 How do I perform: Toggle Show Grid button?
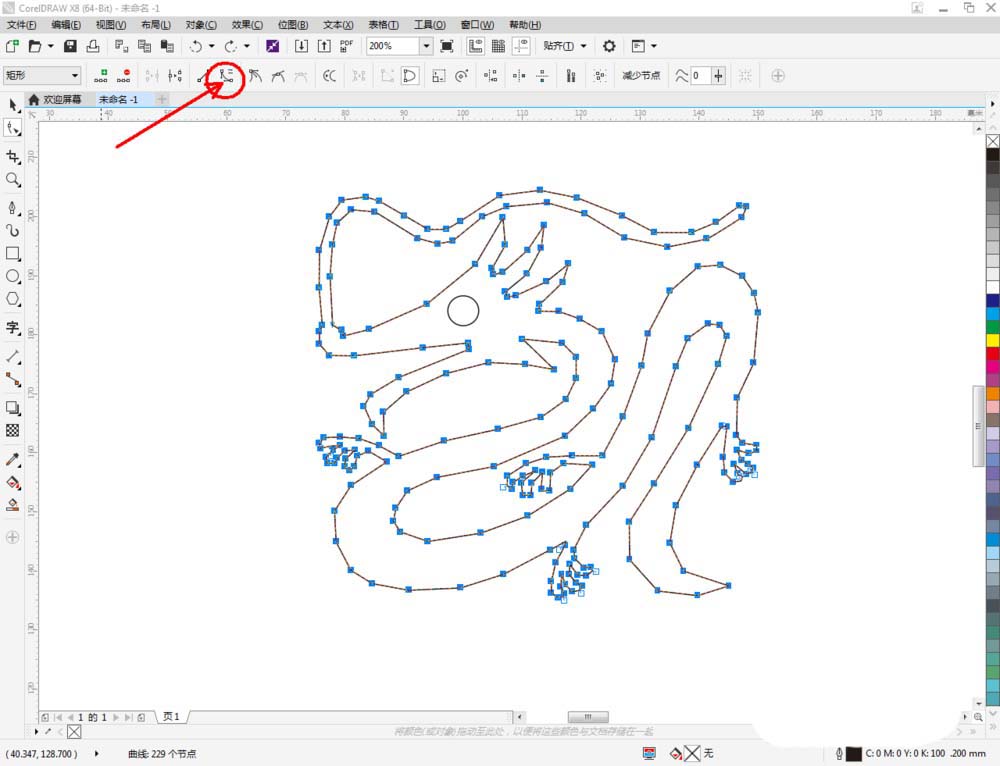tap(498, 46)
